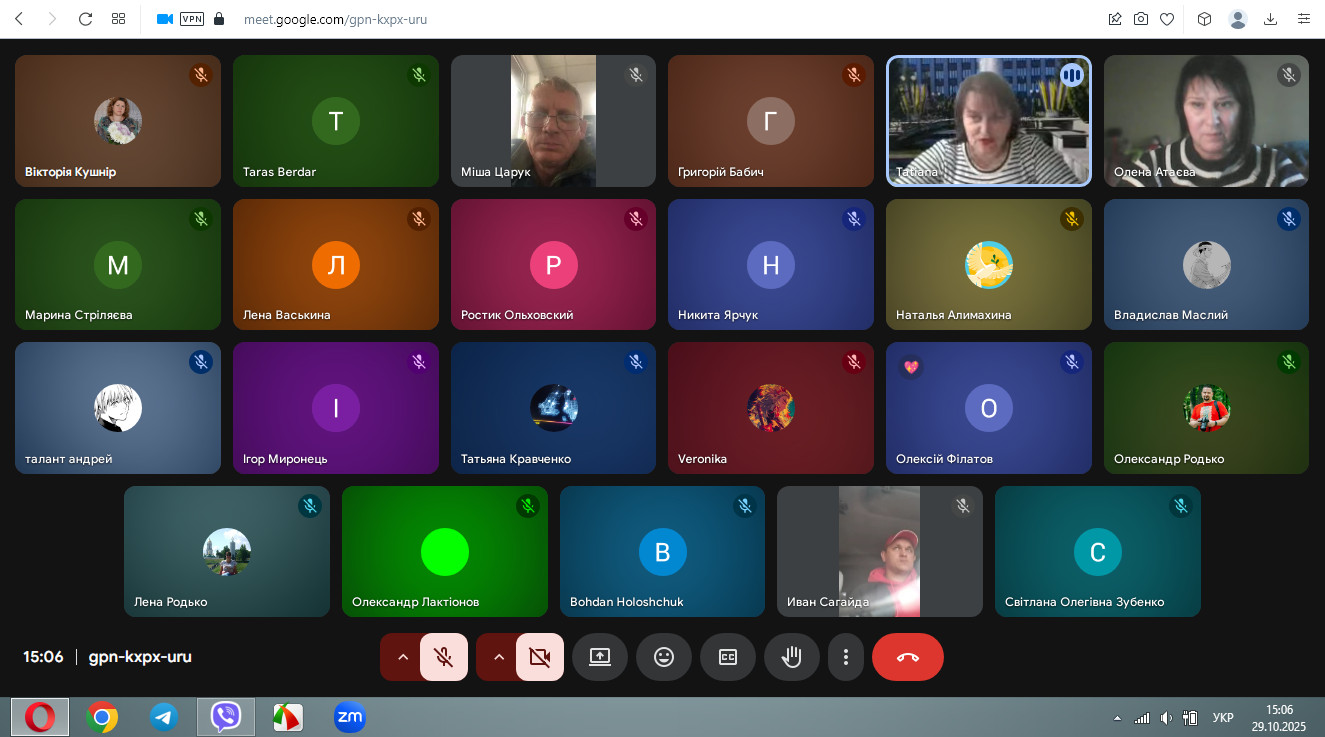The height and width of the screenshot is (737, 1325).
Task: Expand audio settings chevron beside microphone
Action: pos(402,657)
